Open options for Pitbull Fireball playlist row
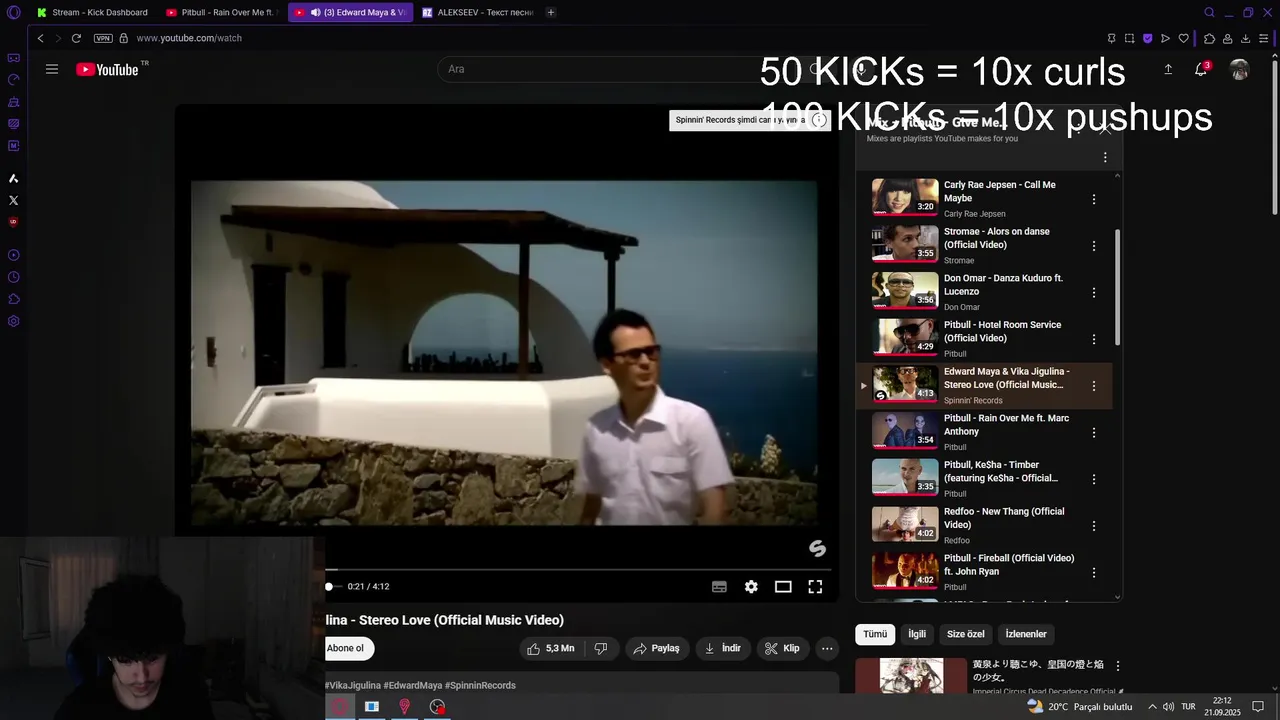Viewport: 1280px width, 720px height. click(x=1094, y=573)
